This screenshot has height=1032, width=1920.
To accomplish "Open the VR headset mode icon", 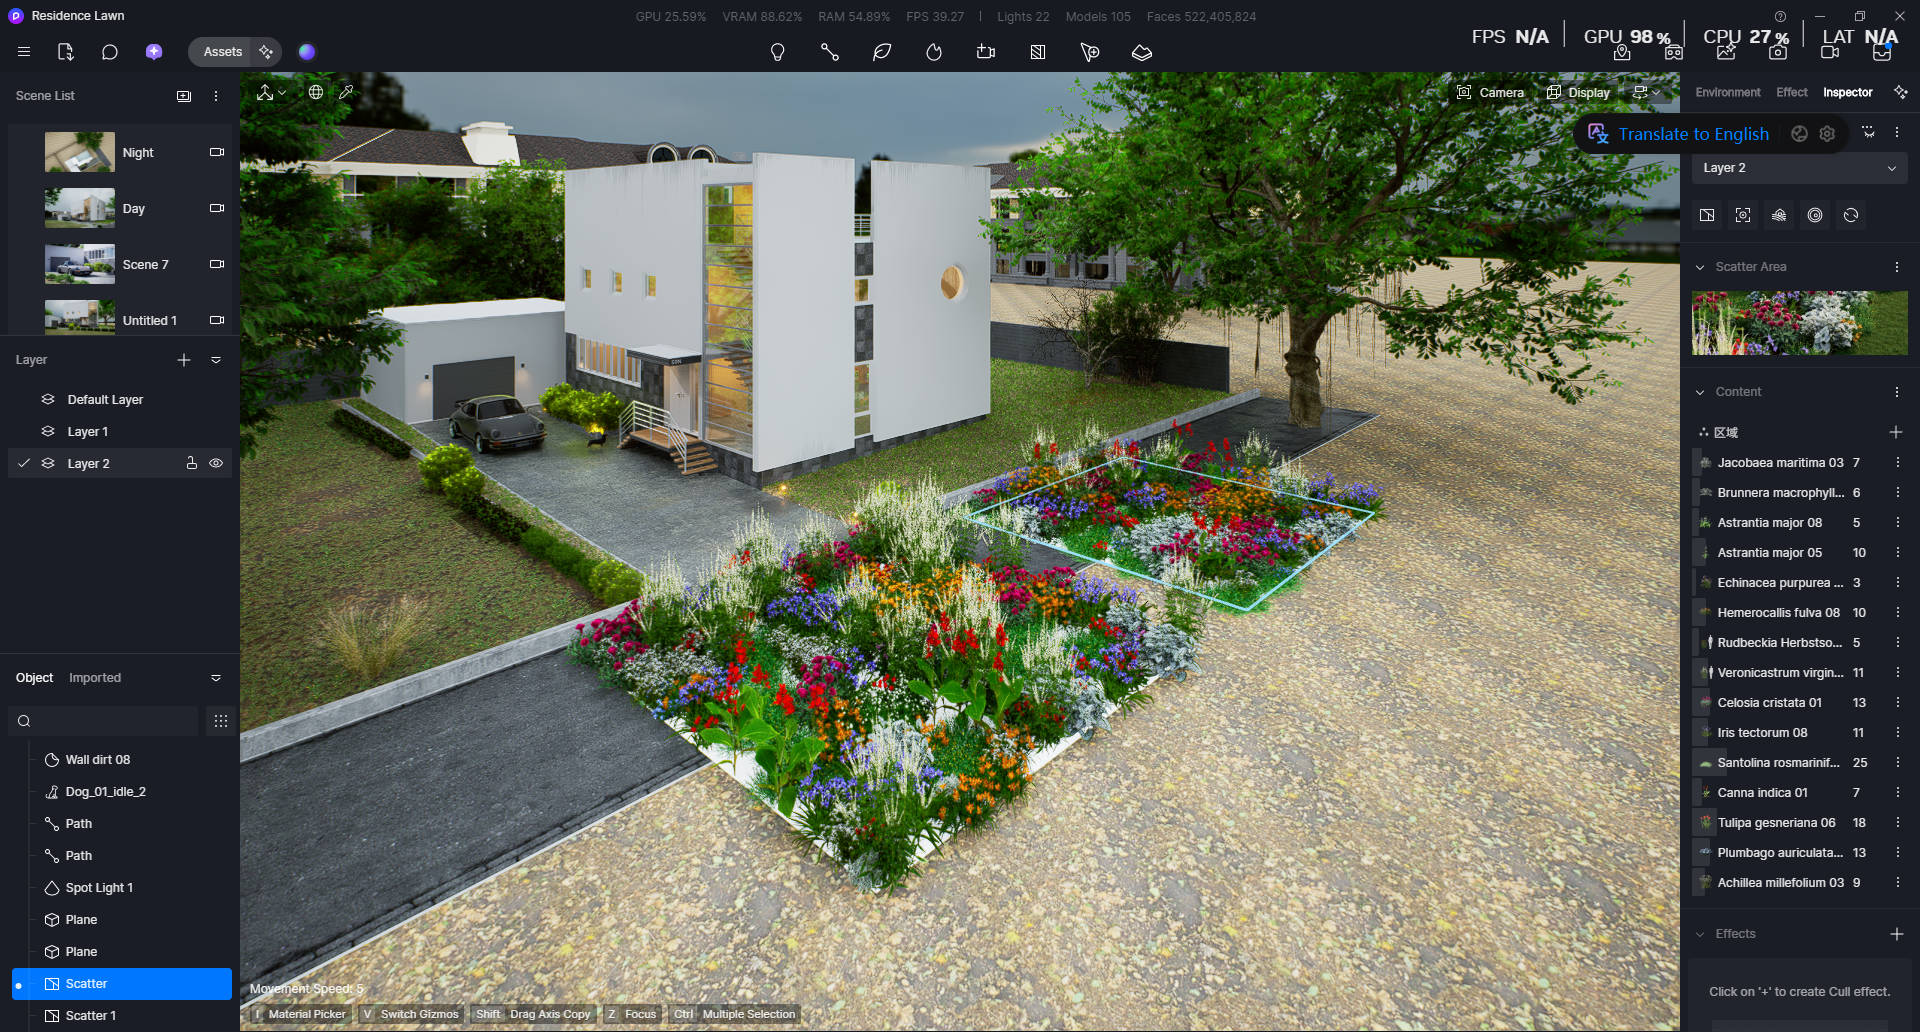I will (1674, 53).
